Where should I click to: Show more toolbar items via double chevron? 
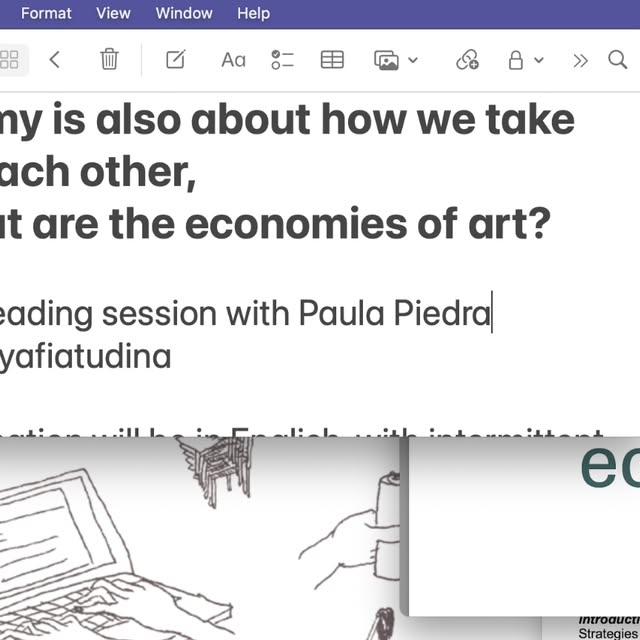pos(580,60)
